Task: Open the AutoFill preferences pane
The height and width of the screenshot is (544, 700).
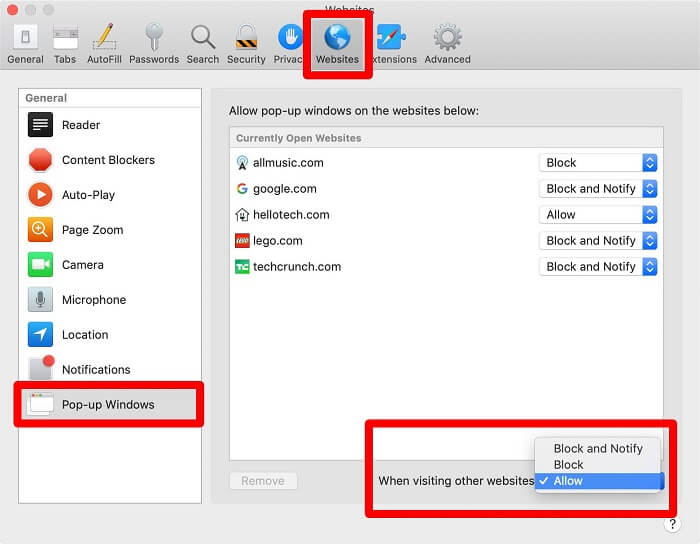Action: pos(104,45)
